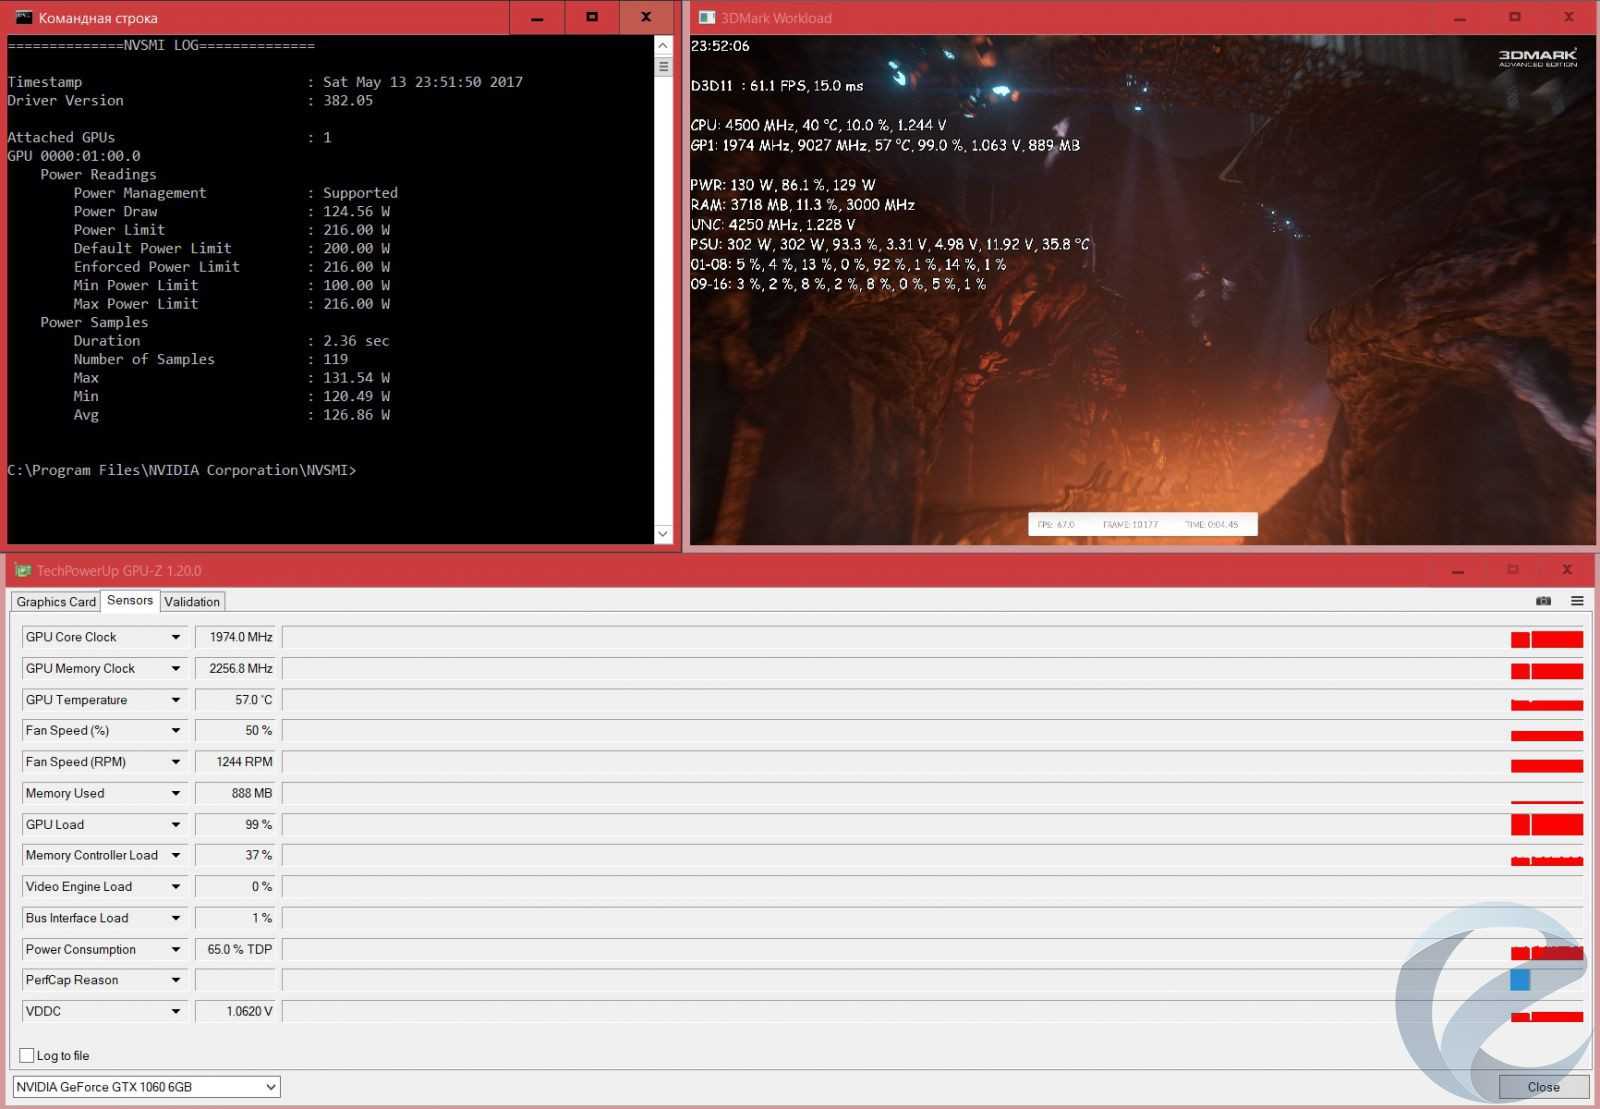1600x1109 pixels.
Task: Open the Power Consumption sensor dropdown
Action: tap(175, 949)
